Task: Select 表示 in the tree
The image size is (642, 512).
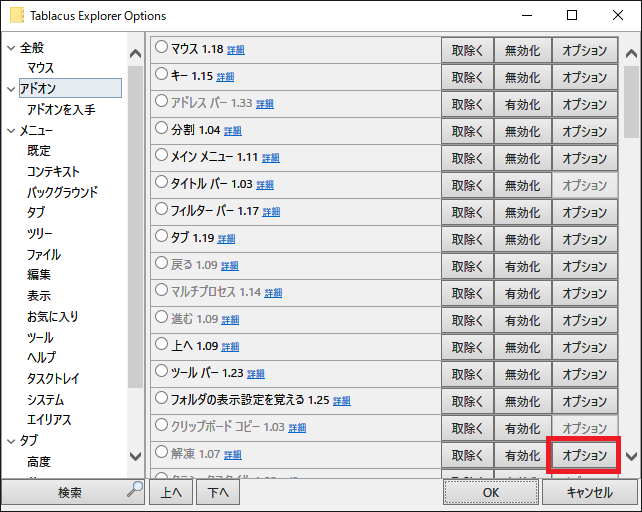Action: coord(39,296)
